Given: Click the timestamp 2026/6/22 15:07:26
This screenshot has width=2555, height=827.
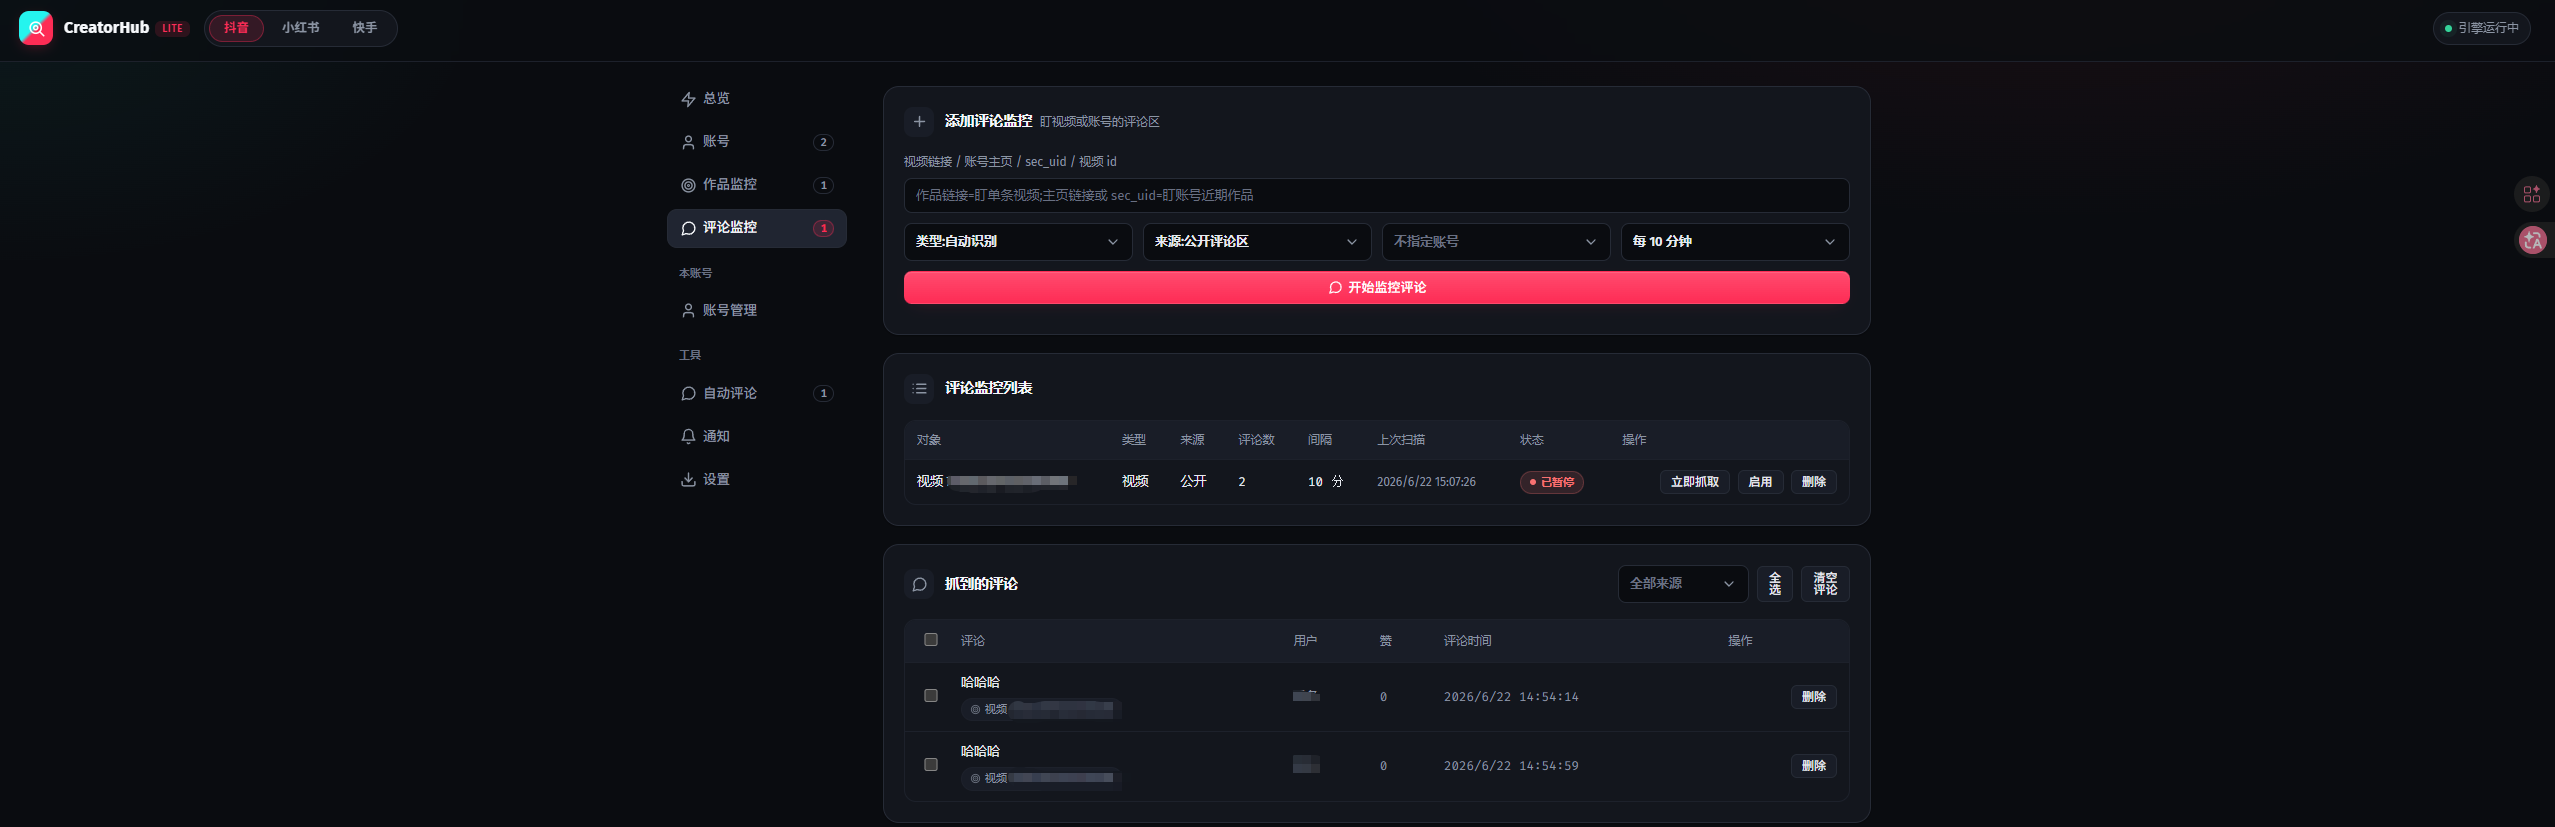Looking at the screenshot, I should (x=1426, y=482).
